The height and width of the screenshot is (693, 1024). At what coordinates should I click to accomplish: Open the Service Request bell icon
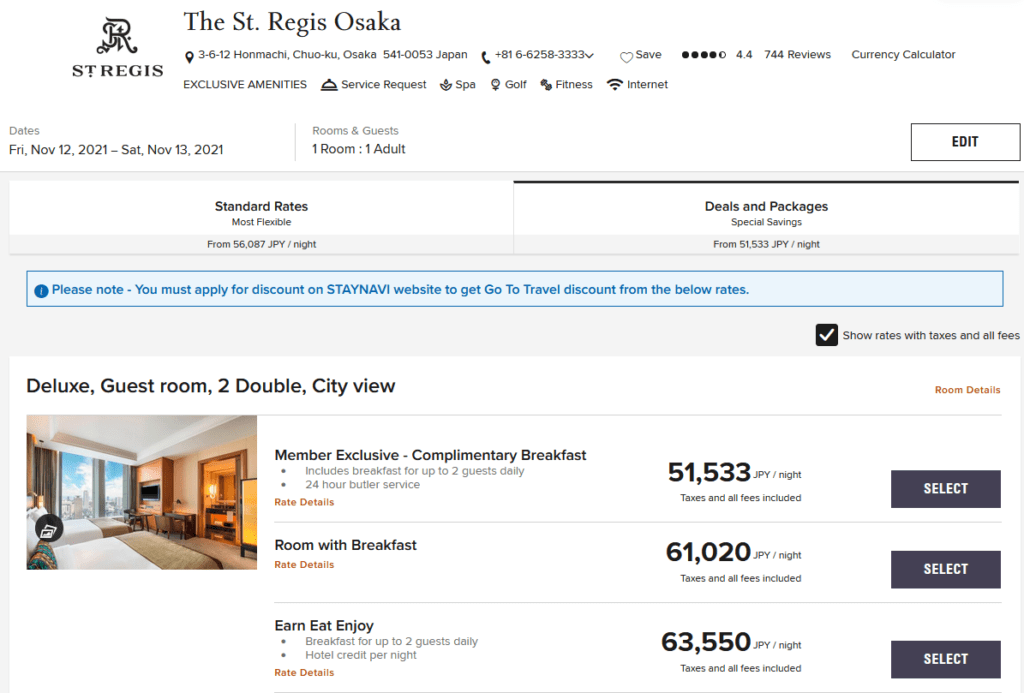[x=330, y=84]
